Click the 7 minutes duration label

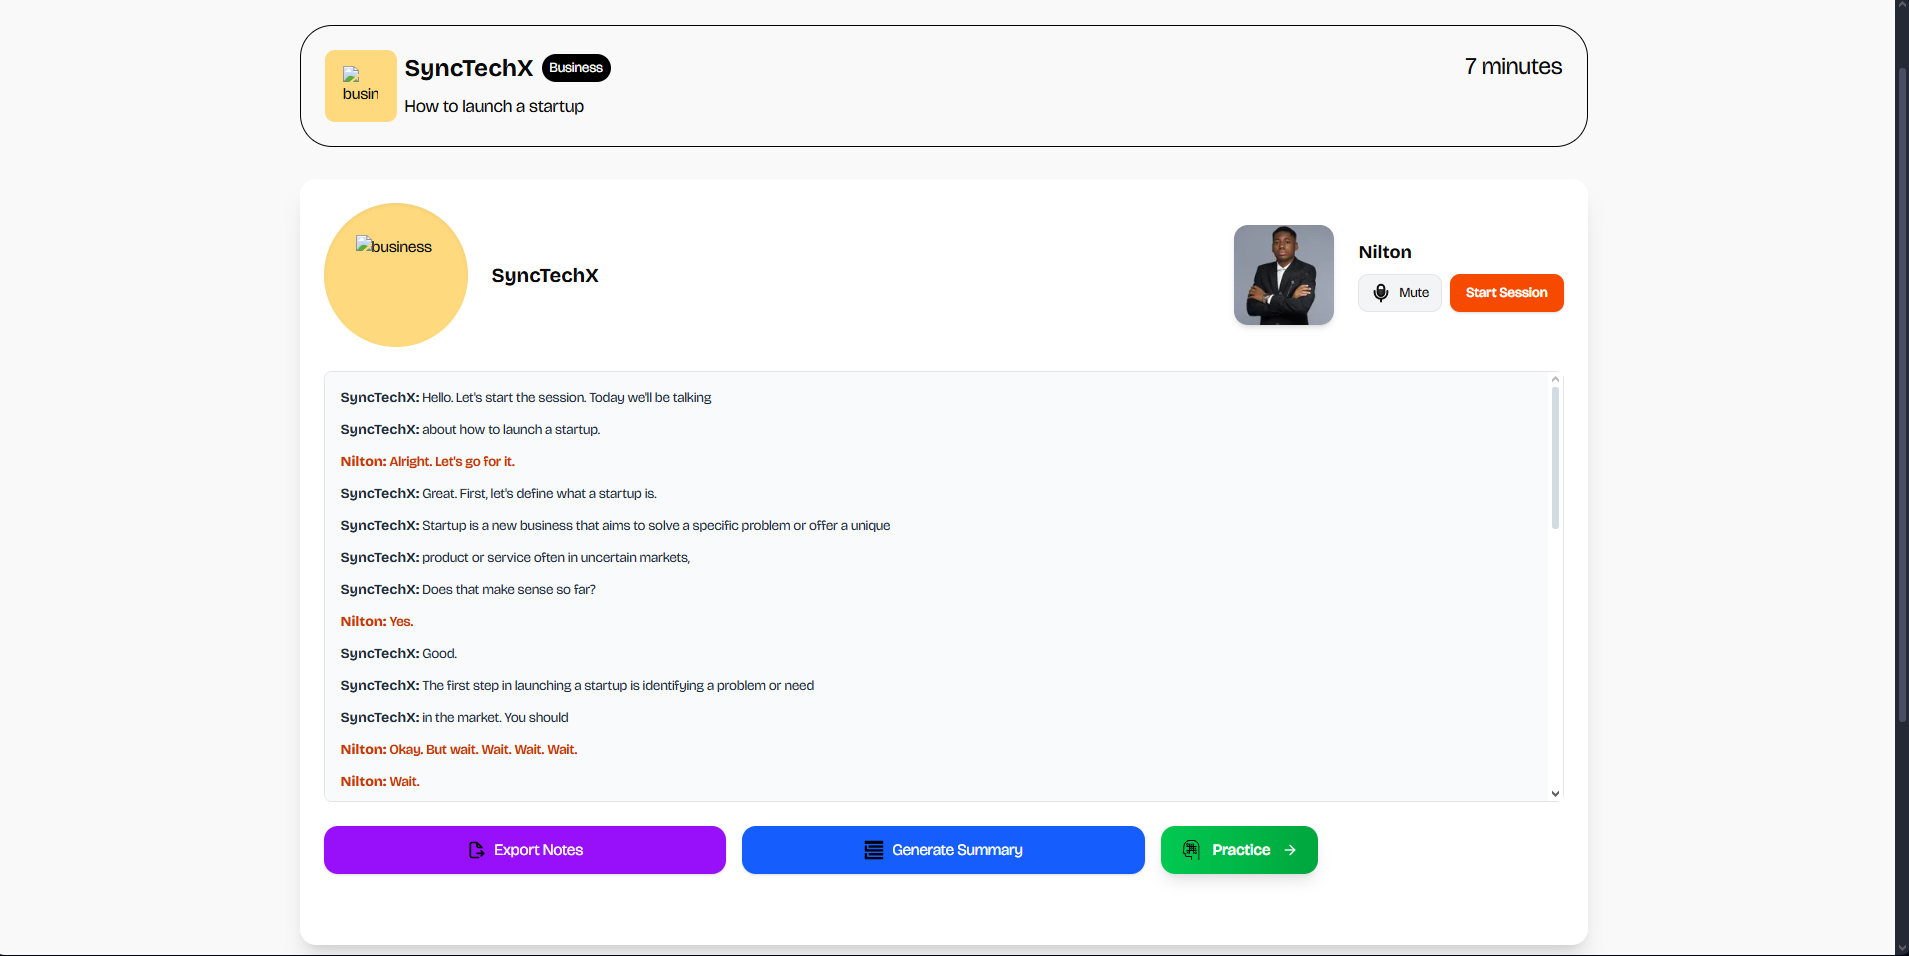pyautogui.click(x=1512, y=67)
